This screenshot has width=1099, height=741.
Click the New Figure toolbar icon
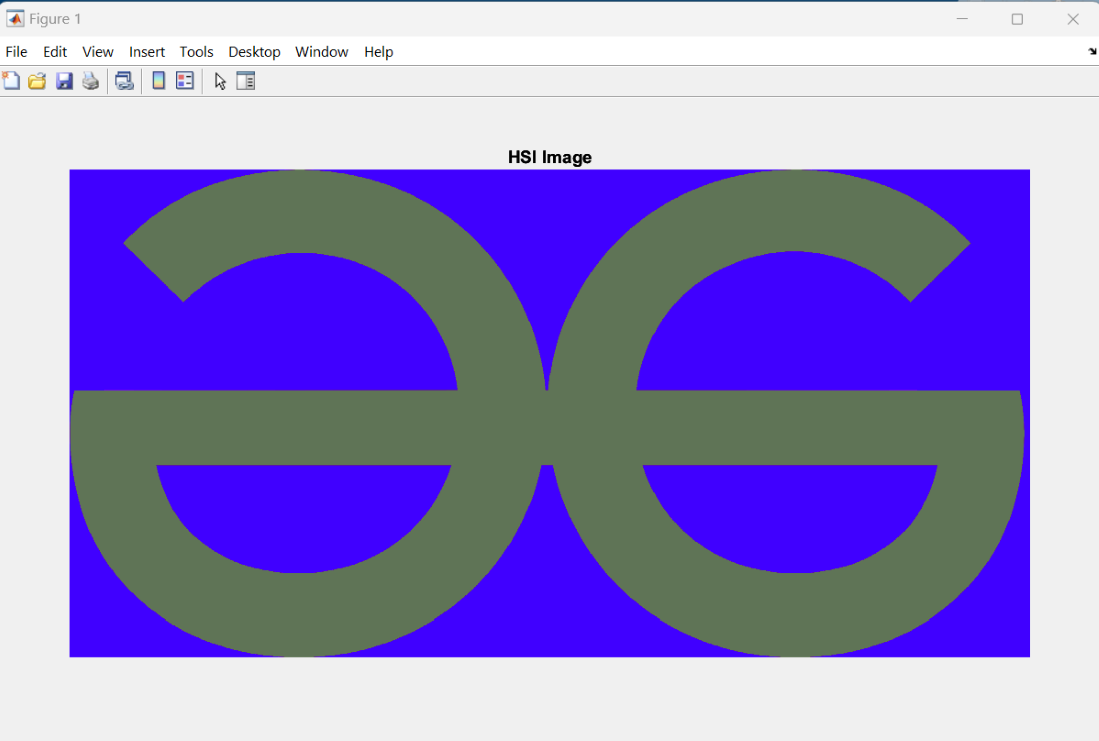coord(11,81)
